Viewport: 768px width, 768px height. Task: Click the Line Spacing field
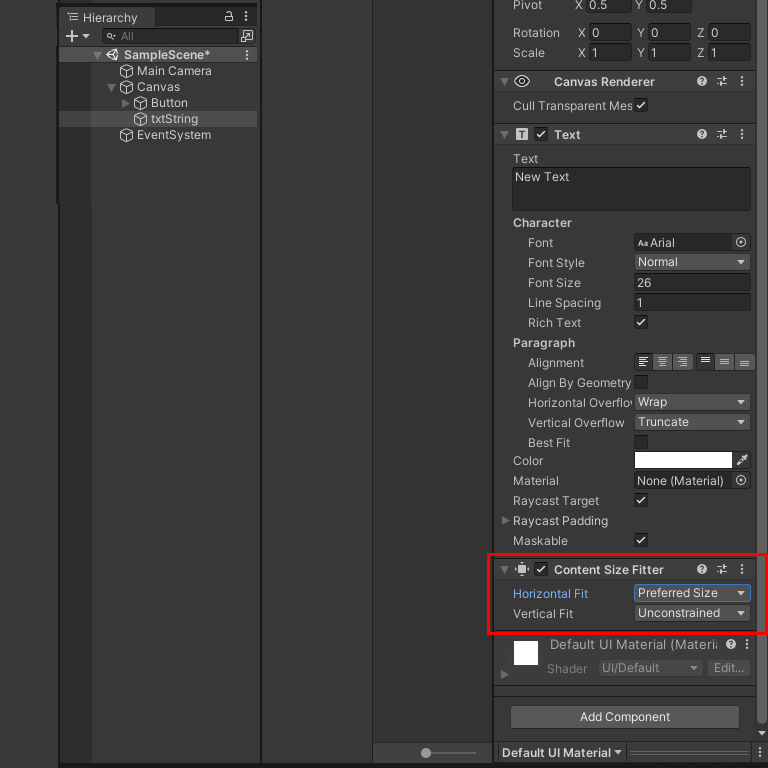pos(692,303)
